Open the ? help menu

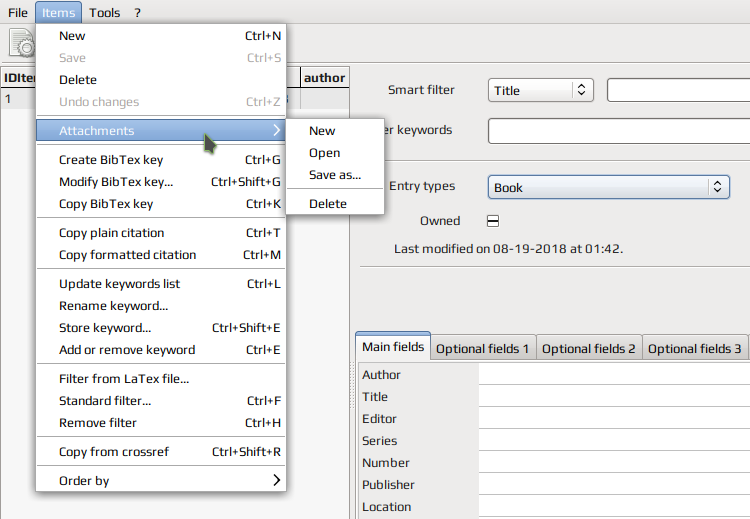(x=138, y=12)
